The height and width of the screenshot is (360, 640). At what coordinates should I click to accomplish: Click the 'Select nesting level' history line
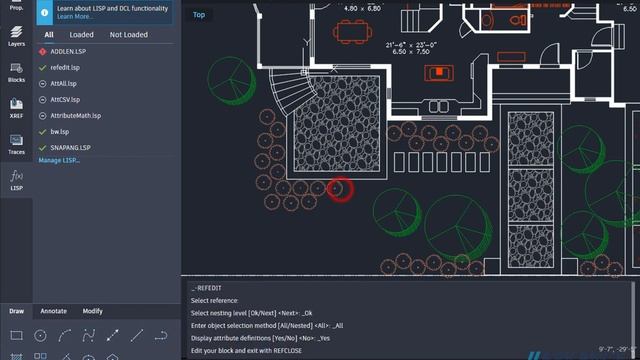click(x=251, y=313)
